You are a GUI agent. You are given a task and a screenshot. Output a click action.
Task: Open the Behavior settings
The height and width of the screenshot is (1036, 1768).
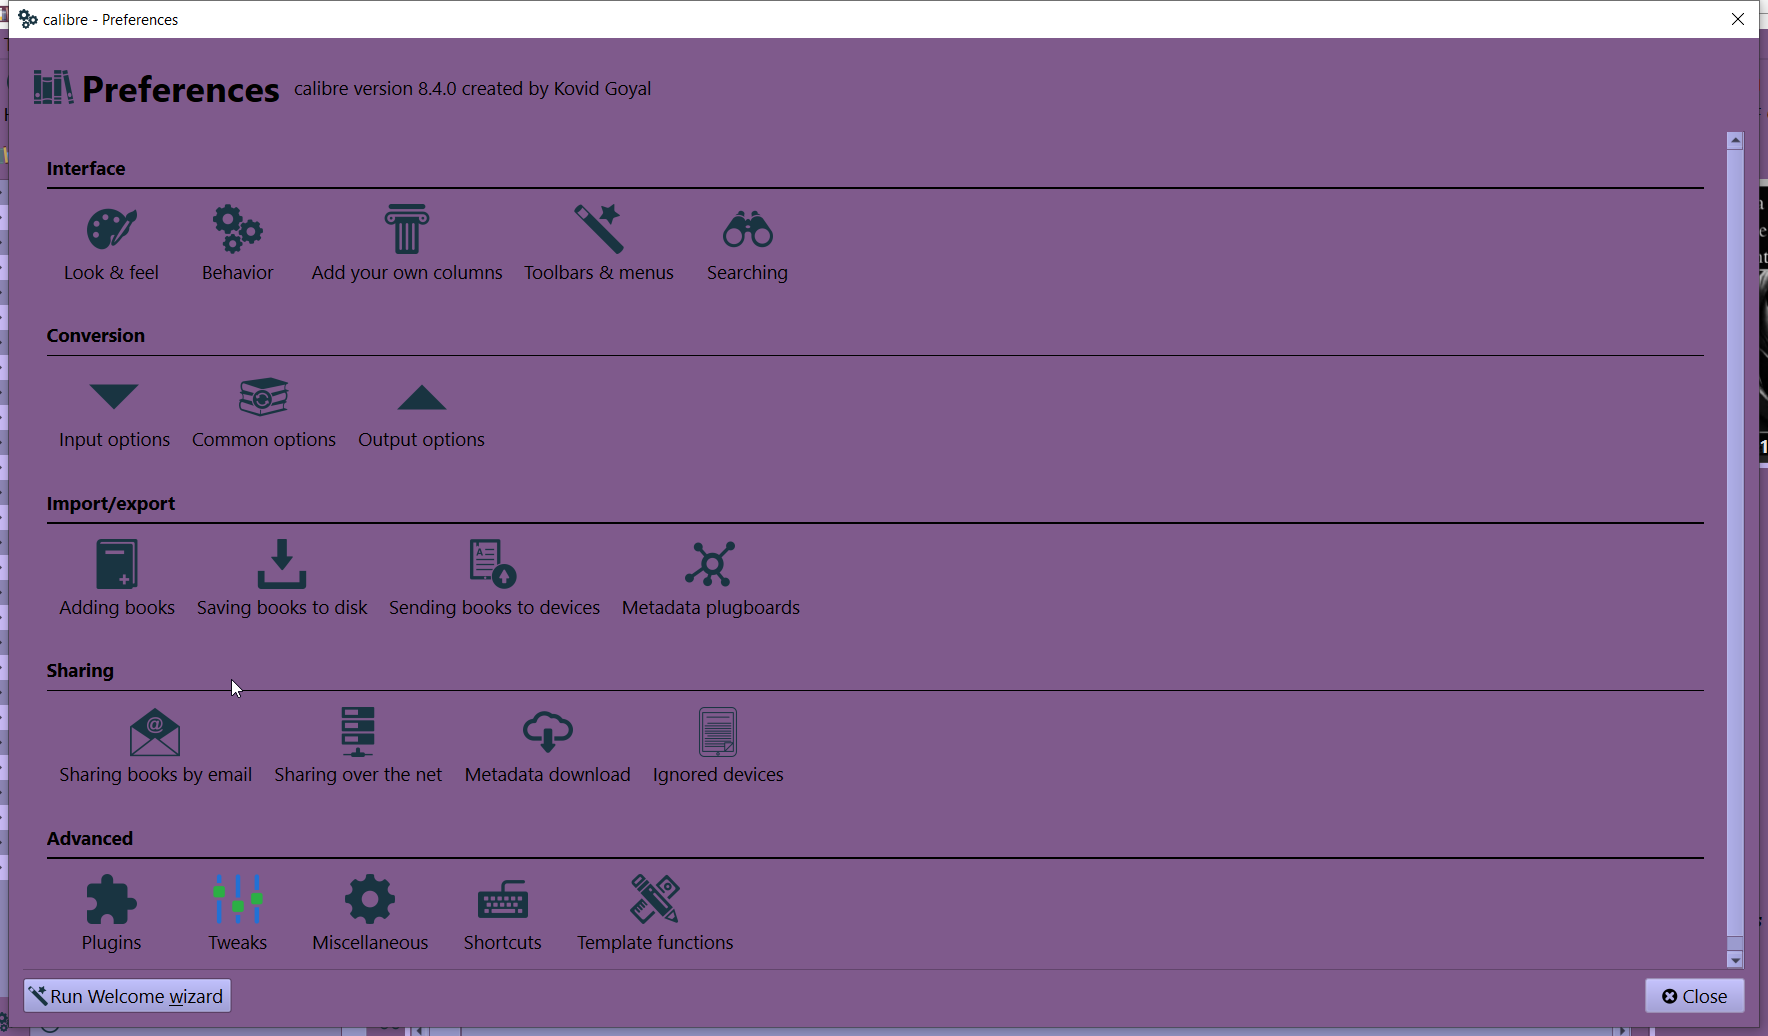coord(237,244)
